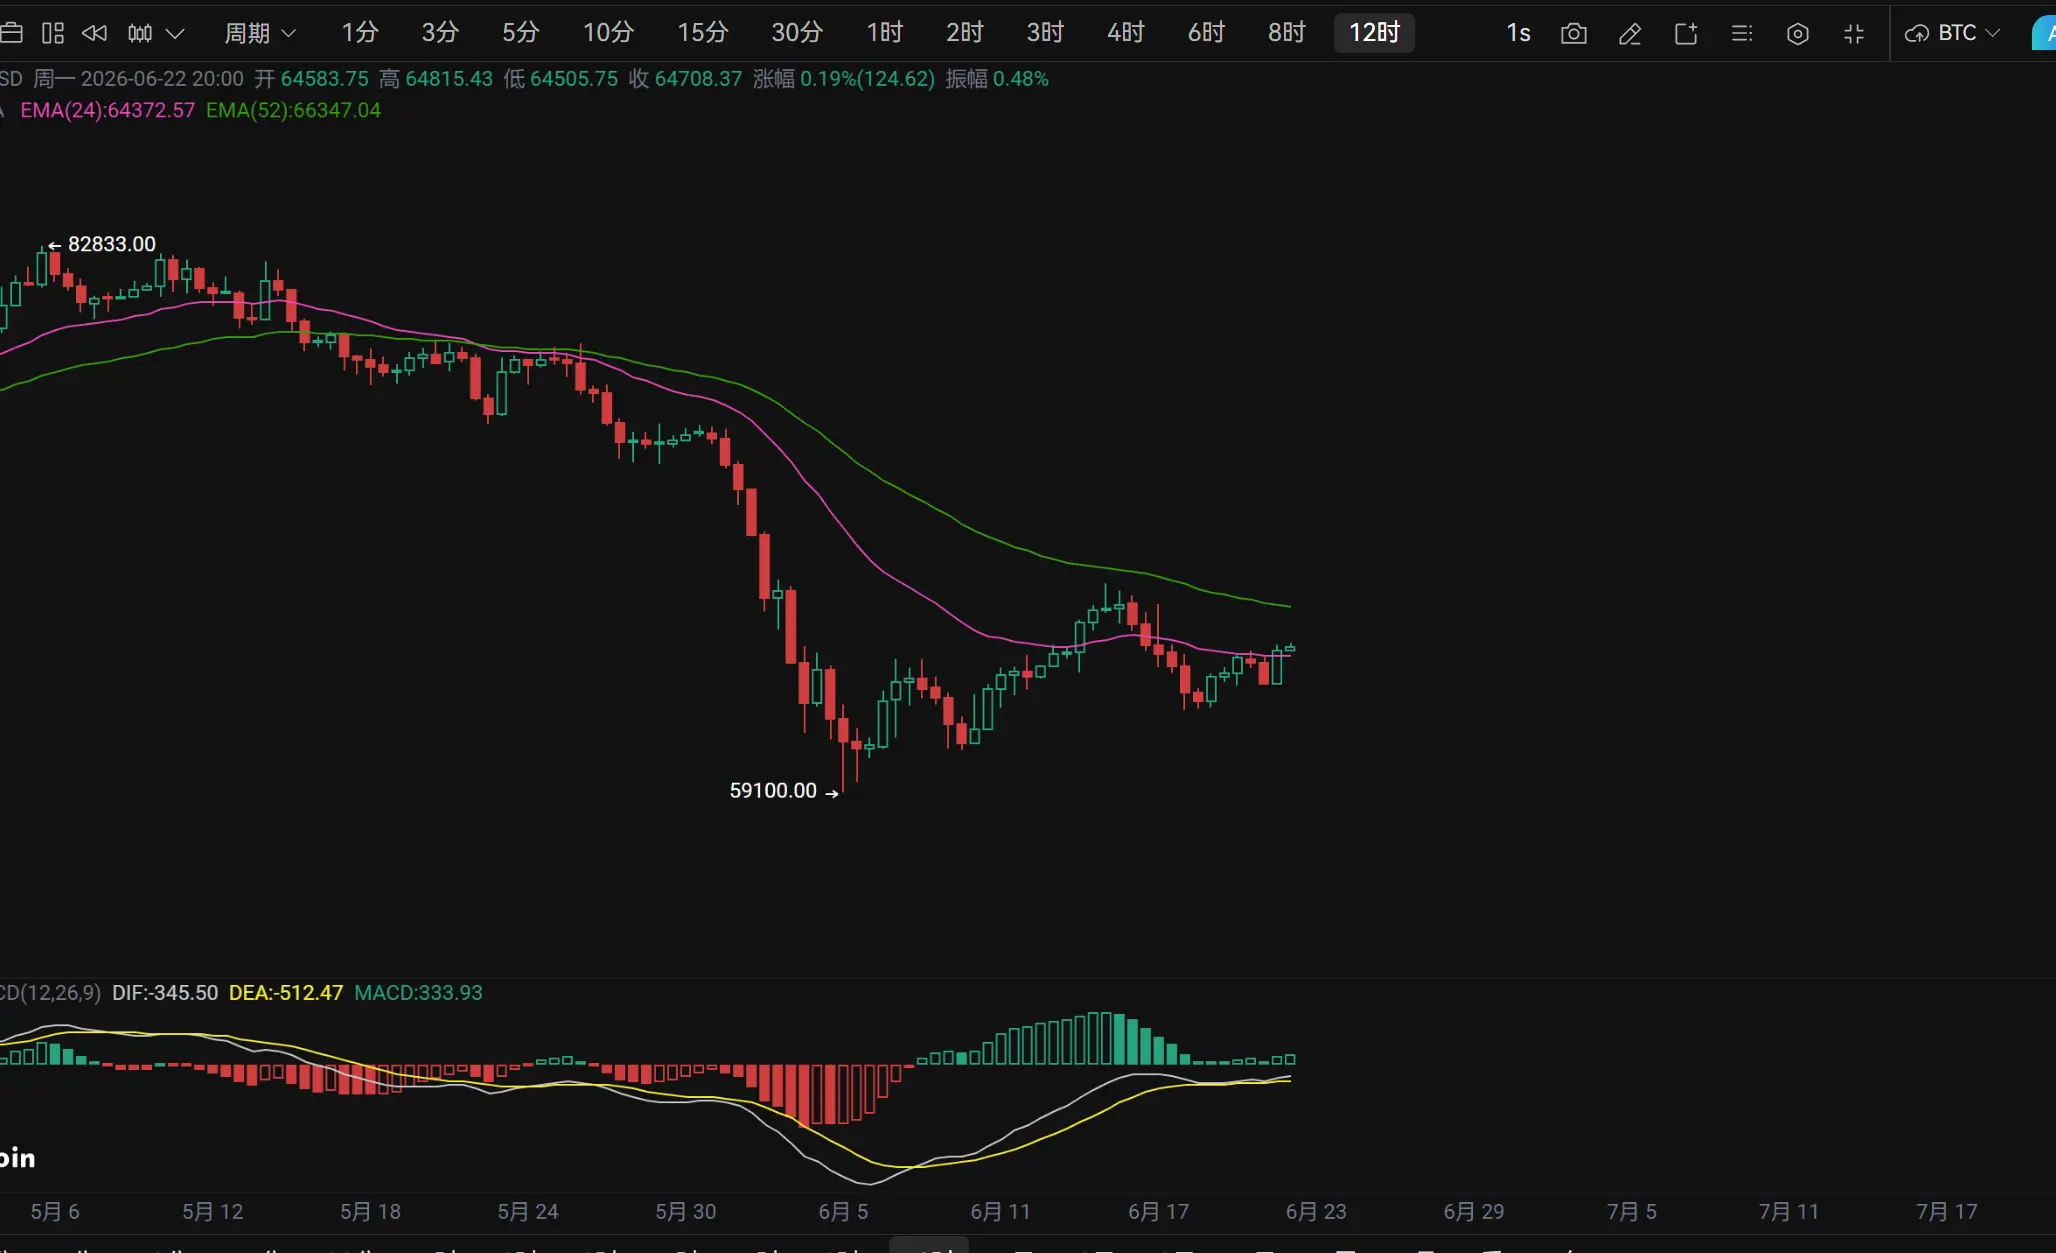The height and width of the screenshot is (1253, 2056).
Task: Click the high price 64815.43 value
Action: [449, 79]
